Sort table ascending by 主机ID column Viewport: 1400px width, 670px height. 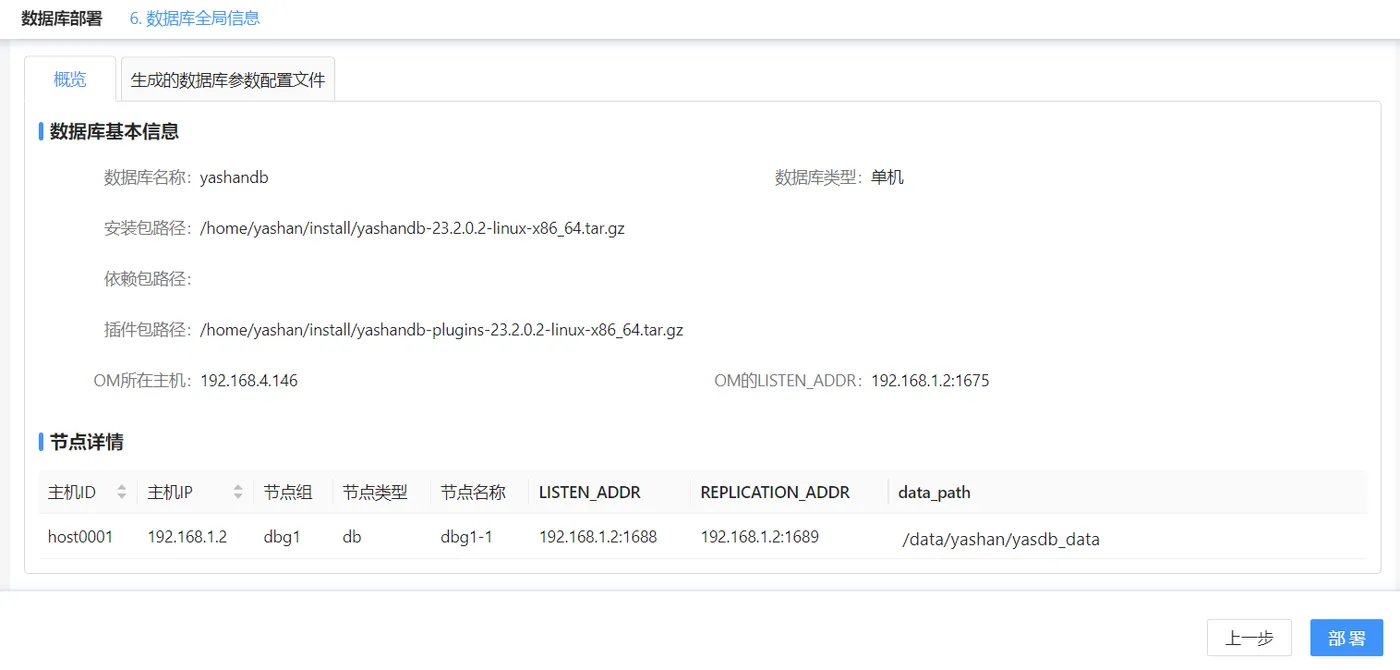click(121, 487)
